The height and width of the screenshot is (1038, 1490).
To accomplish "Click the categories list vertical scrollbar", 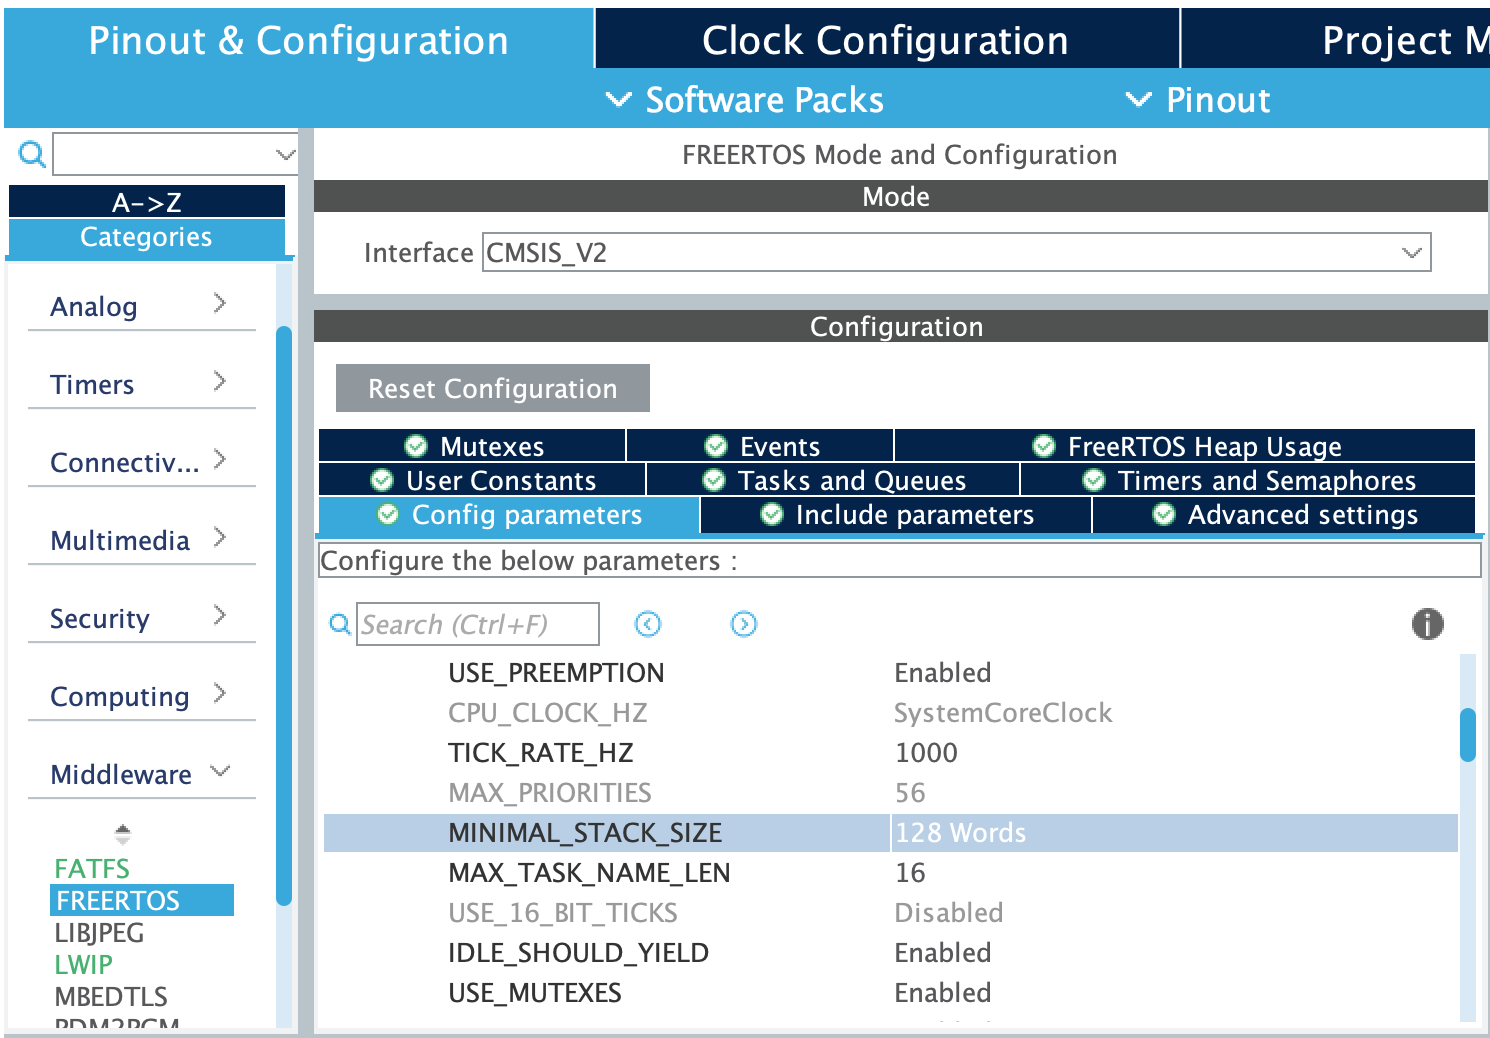I will (x=284, y=615).
